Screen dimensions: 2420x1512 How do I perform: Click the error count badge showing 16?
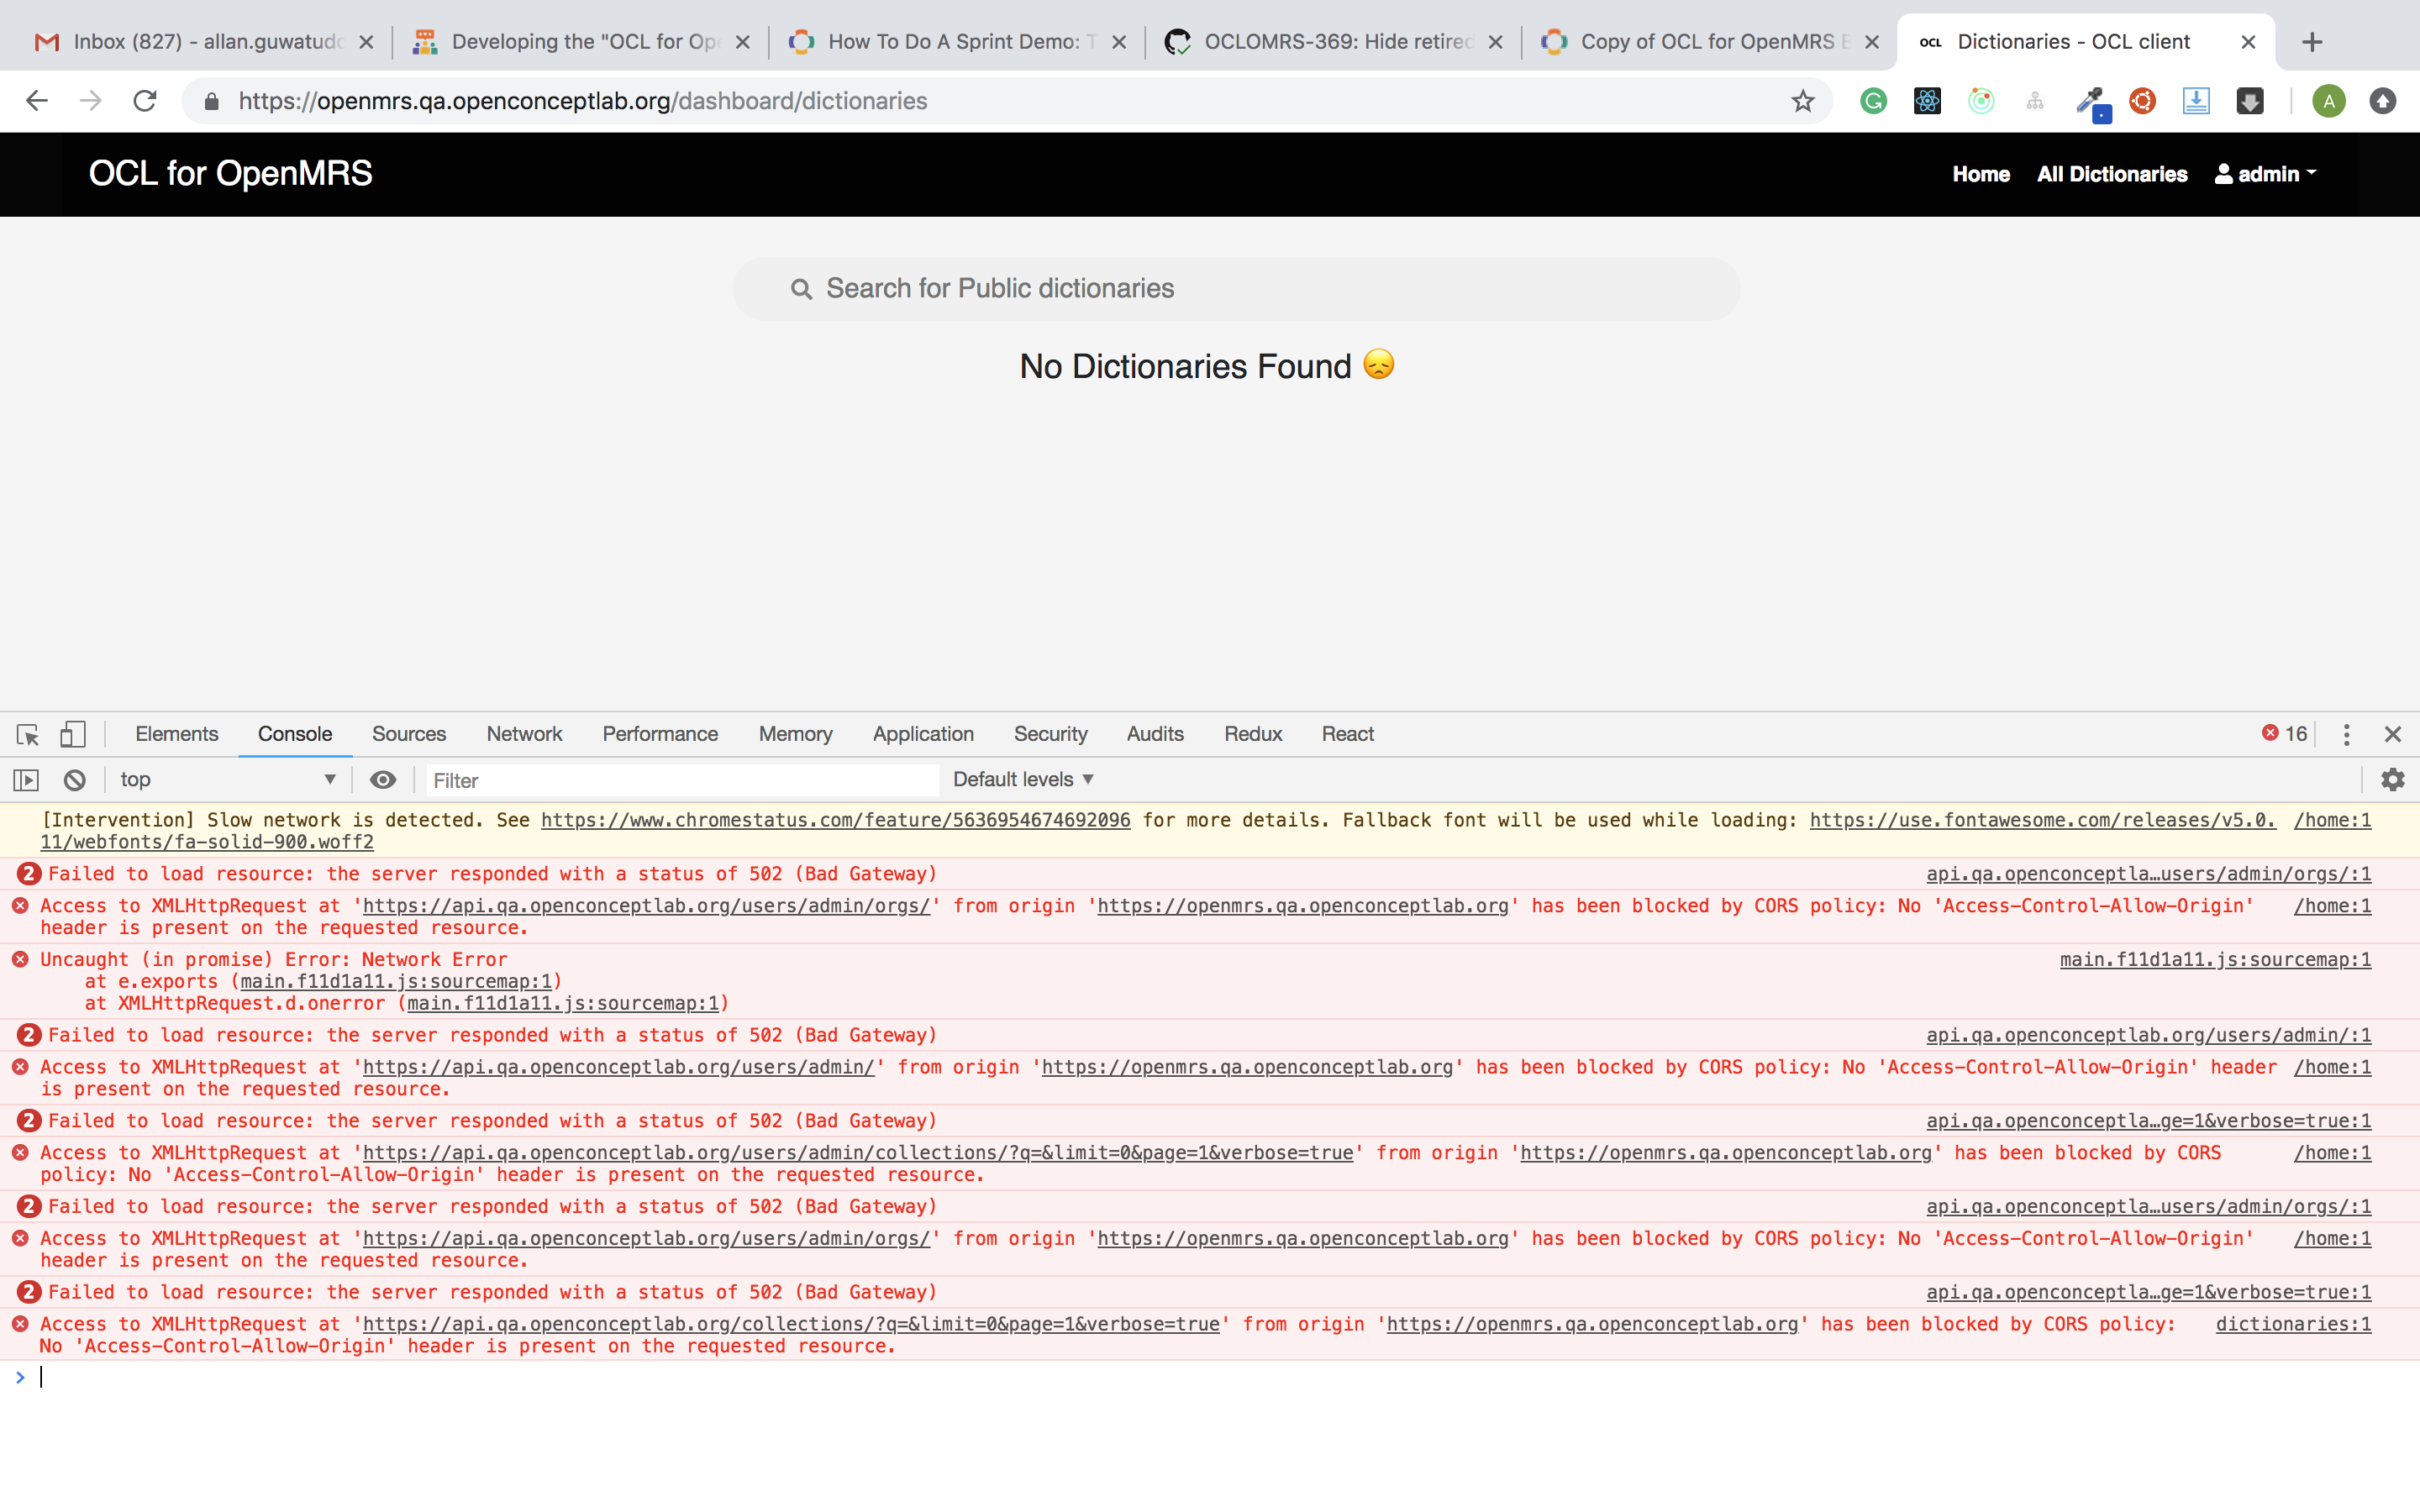tap(2284, 734)
